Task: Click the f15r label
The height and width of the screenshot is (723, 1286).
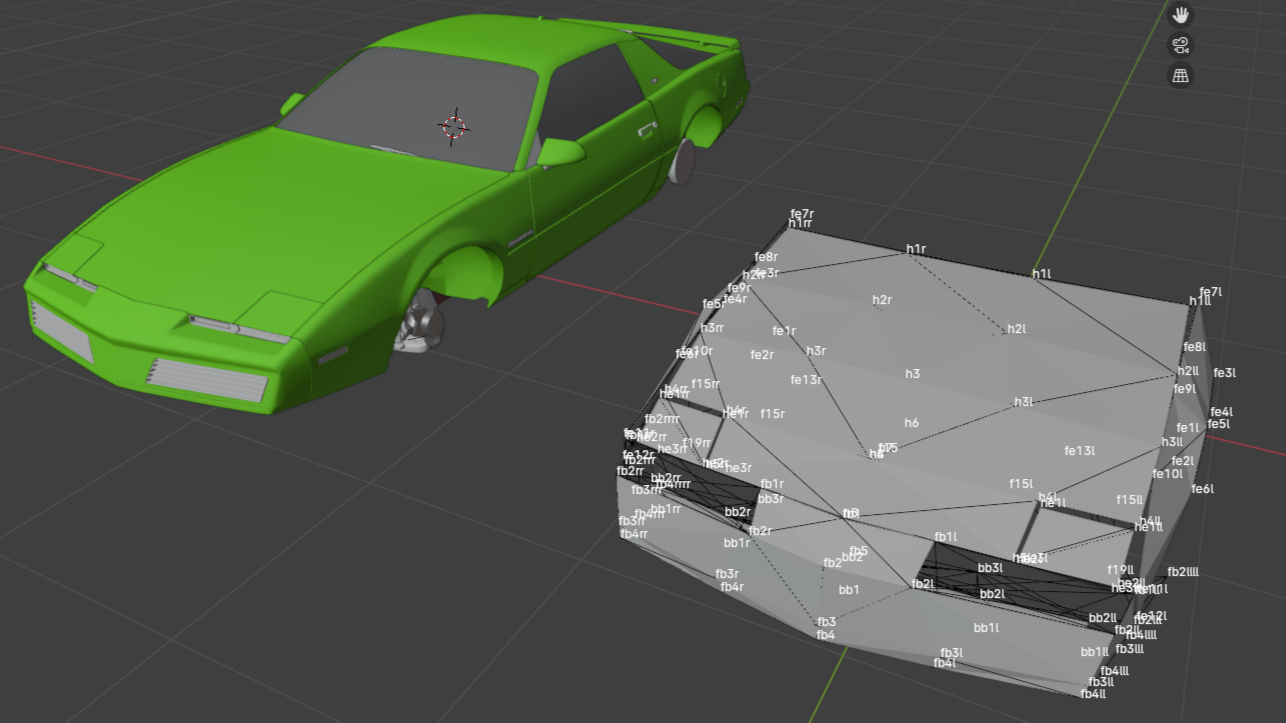Action: [772, 414]
